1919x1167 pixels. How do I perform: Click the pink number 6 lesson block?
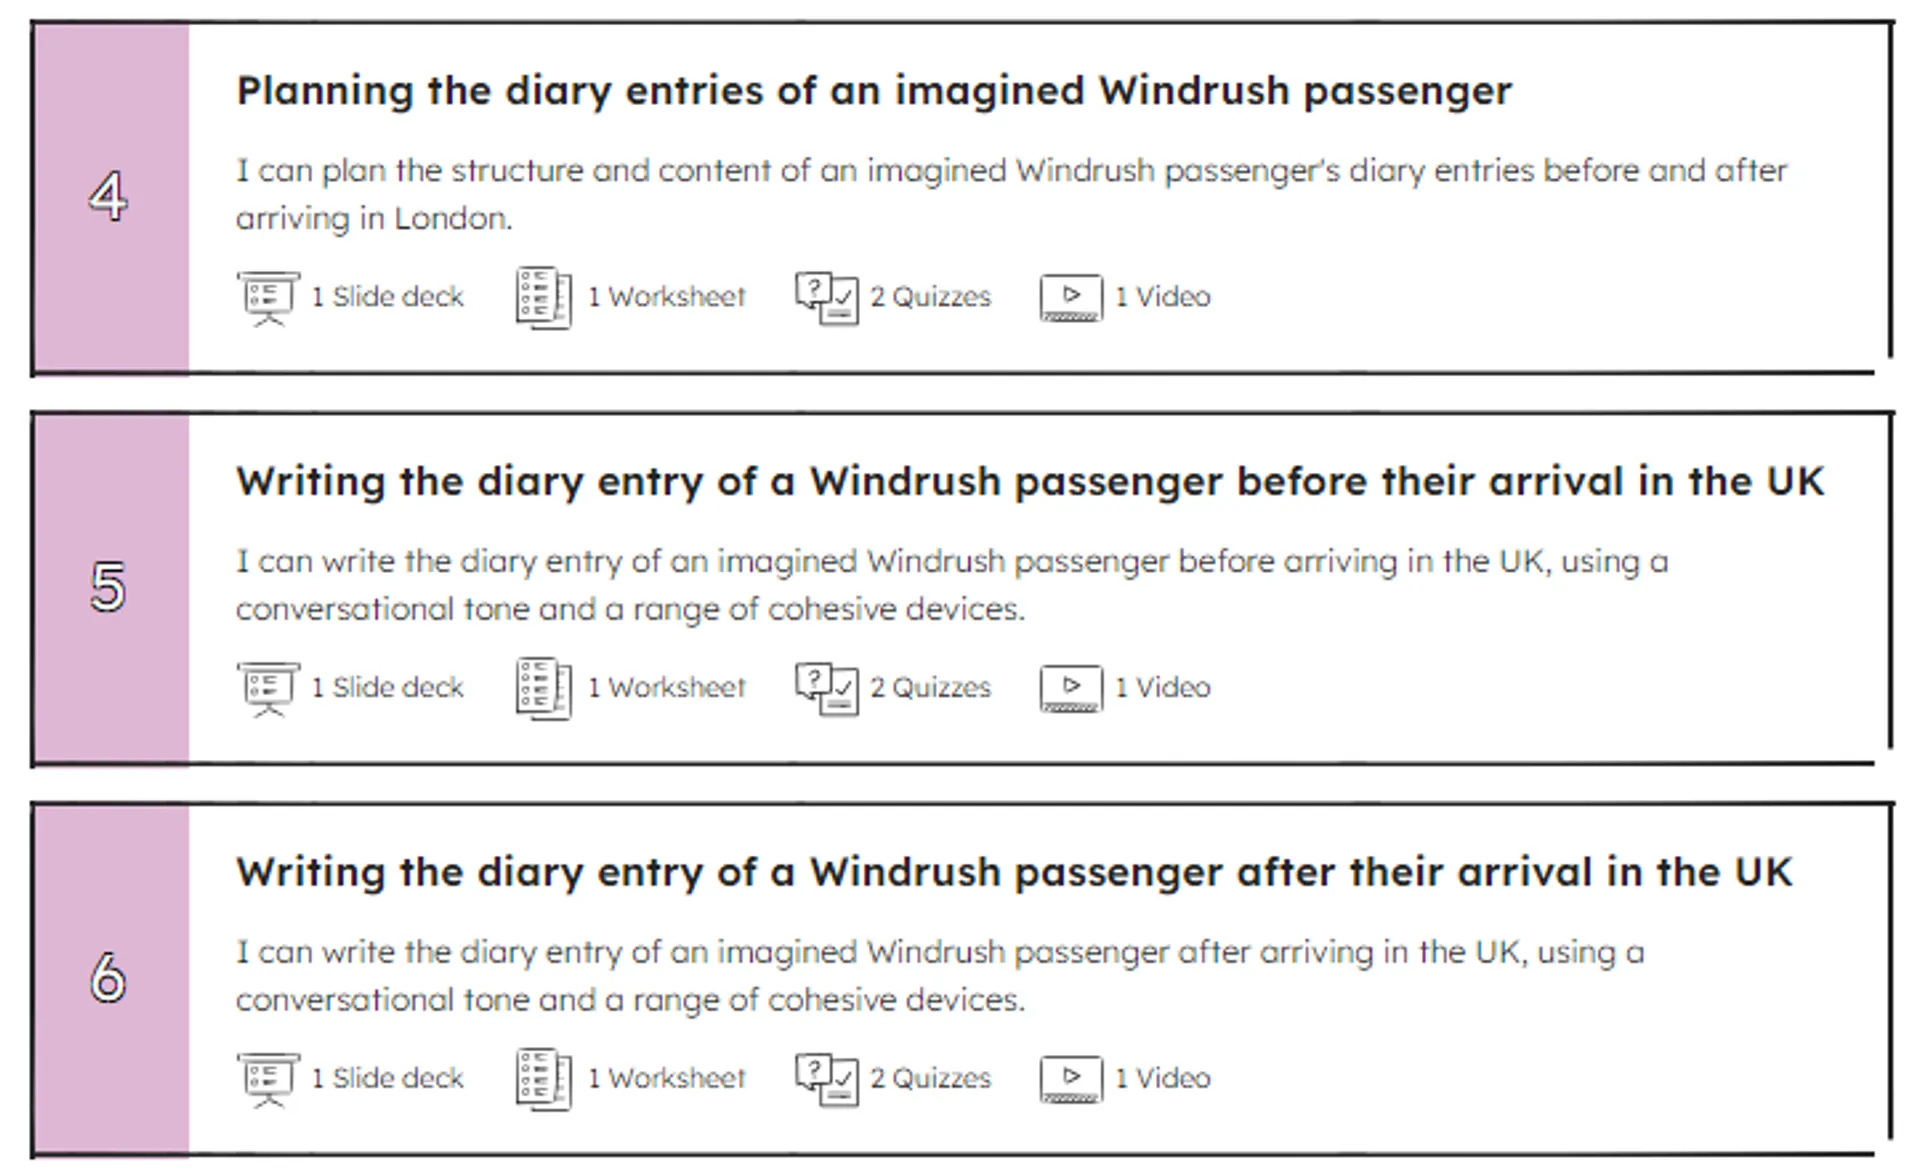point(110,979)
